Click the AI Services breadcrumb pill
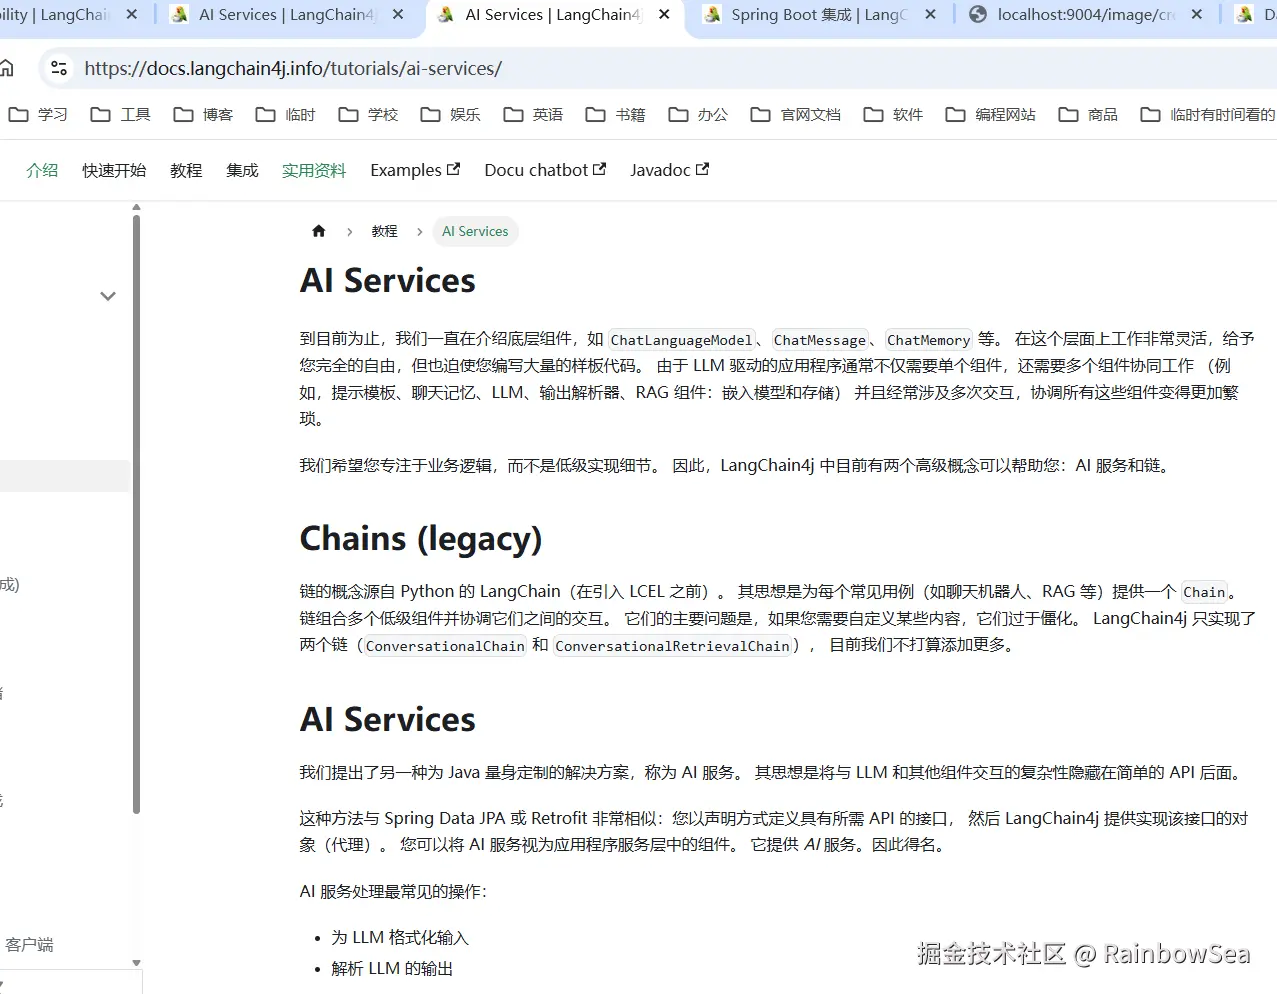Image resolution: width=1277 pixels, height=994 pixels. 475,231
